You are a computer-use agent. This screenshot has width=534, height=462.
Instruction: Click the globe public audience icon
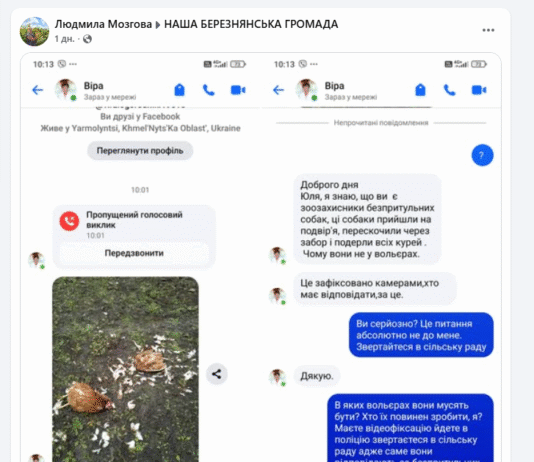(88, 39)
